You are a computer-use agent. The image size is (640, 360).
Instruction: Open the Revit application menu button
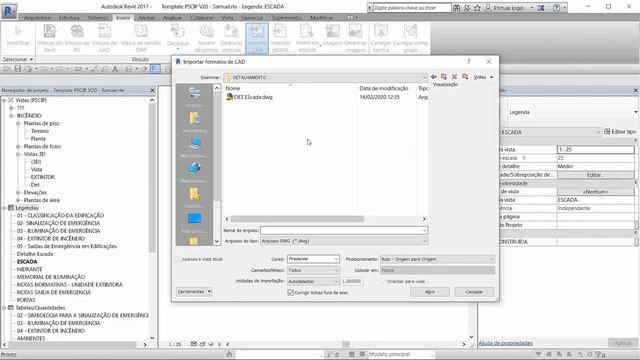coord(9,10)
